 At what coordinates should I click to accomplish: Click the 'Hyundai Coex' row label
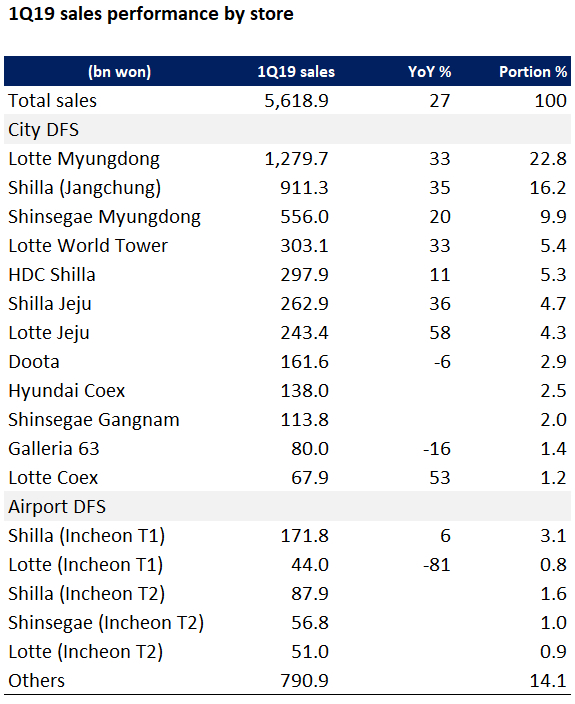click(x=66, y=391)
